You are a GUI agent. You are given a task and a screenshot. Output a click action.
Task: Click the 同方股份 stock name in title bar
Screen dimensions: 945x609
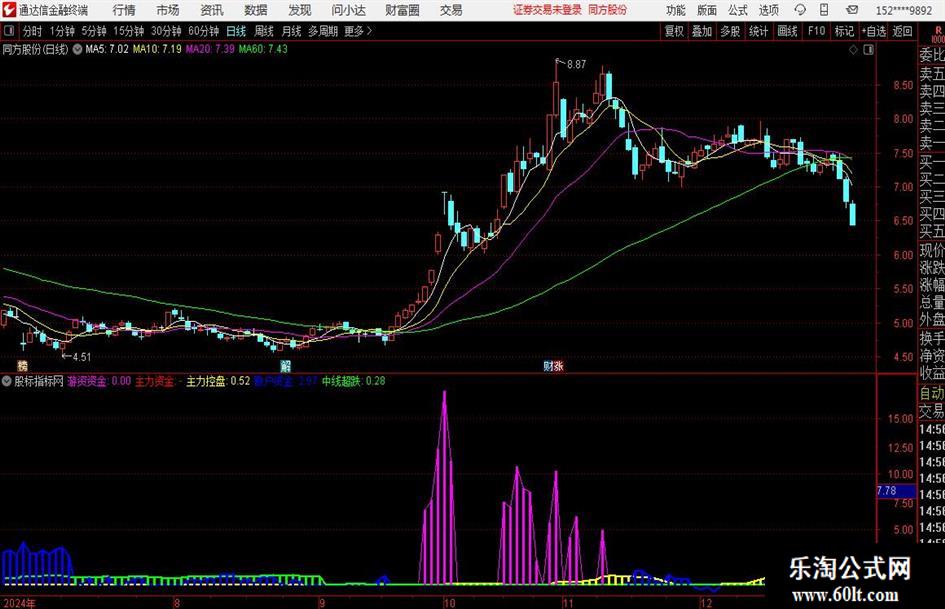coord(608,10)
